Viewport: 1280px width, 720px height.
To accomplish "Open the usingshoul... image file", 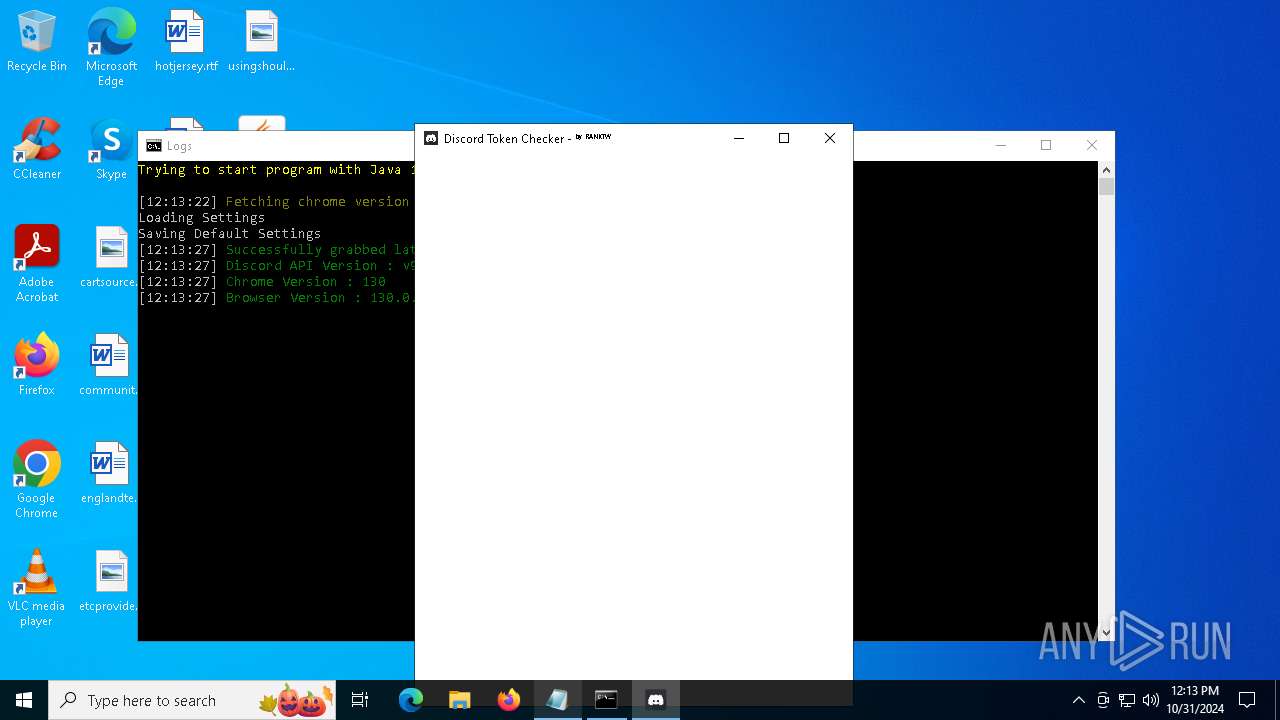I will click(261, 42).
